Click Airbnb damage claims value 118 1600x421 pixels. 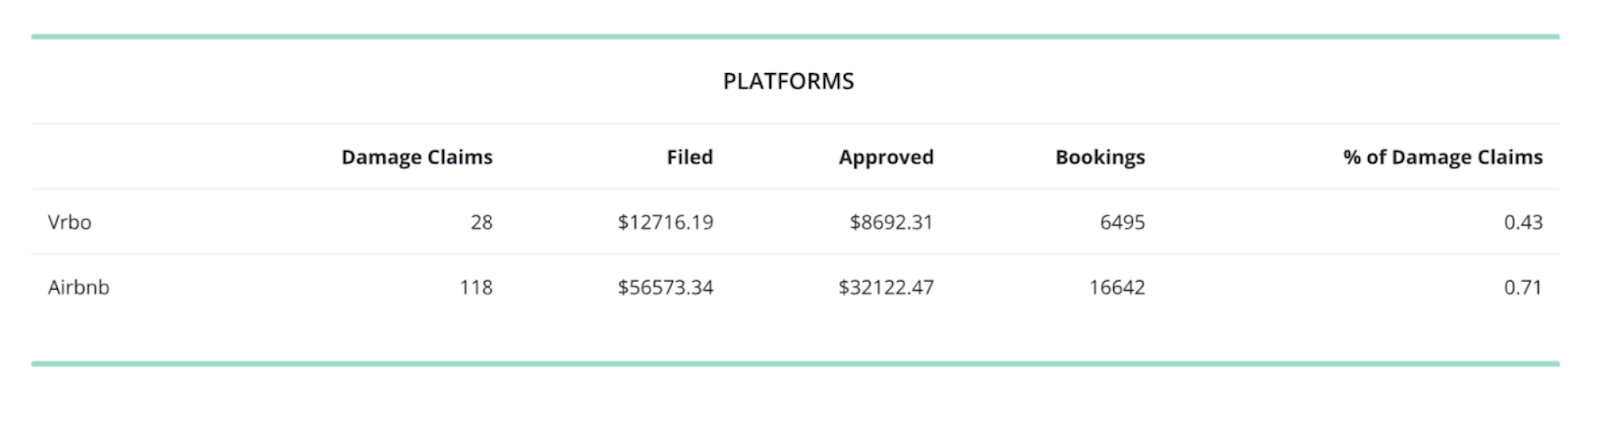(x=476, y=287)
